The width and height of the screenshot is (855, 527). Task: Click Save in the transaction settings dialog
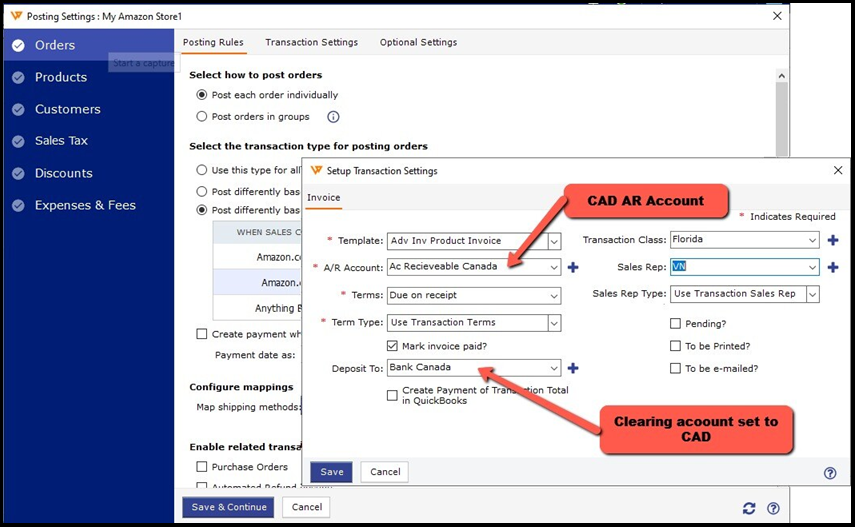tap(332, 472)
